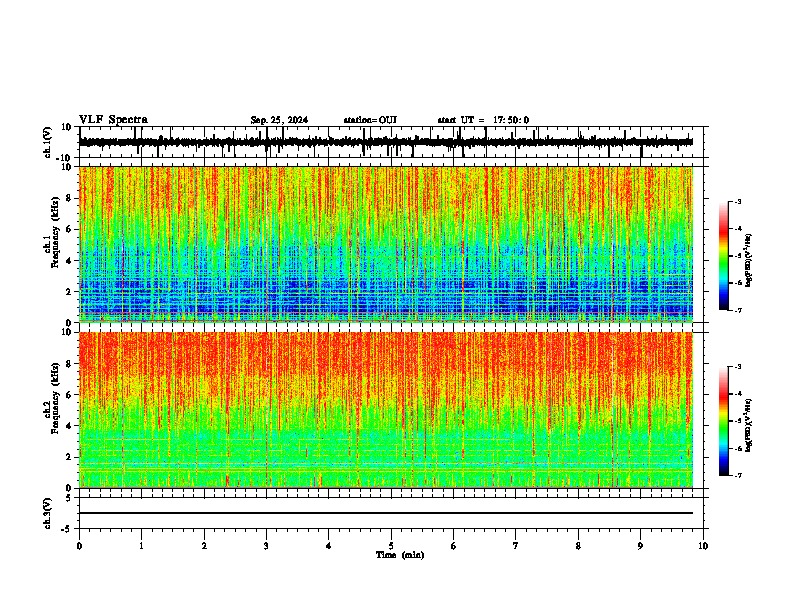The width and height of the screenshot is (792, 612).
Task: Click the "-3" label on ch.1 color scale
Action: [x=738, y=202]
